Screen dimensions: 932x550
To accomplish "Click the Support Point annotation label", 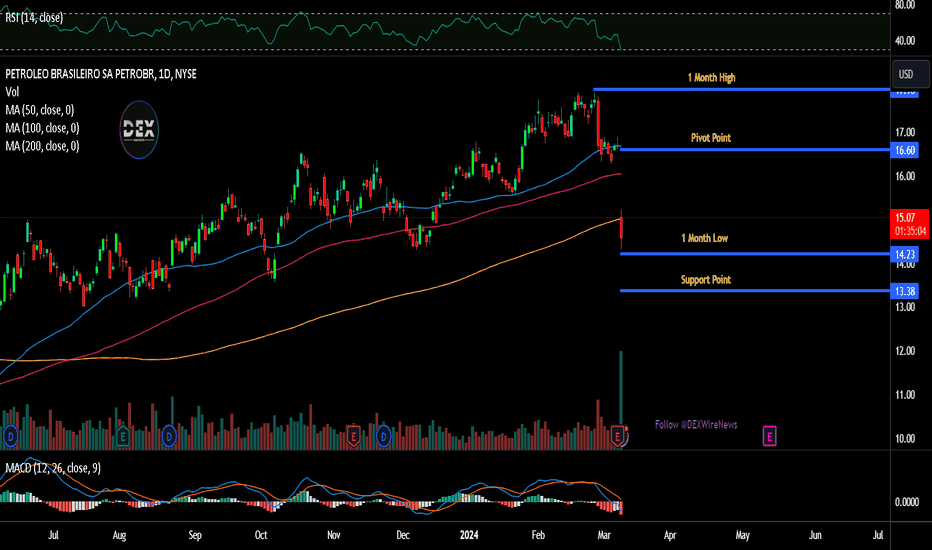I will [x=706, y=280].
